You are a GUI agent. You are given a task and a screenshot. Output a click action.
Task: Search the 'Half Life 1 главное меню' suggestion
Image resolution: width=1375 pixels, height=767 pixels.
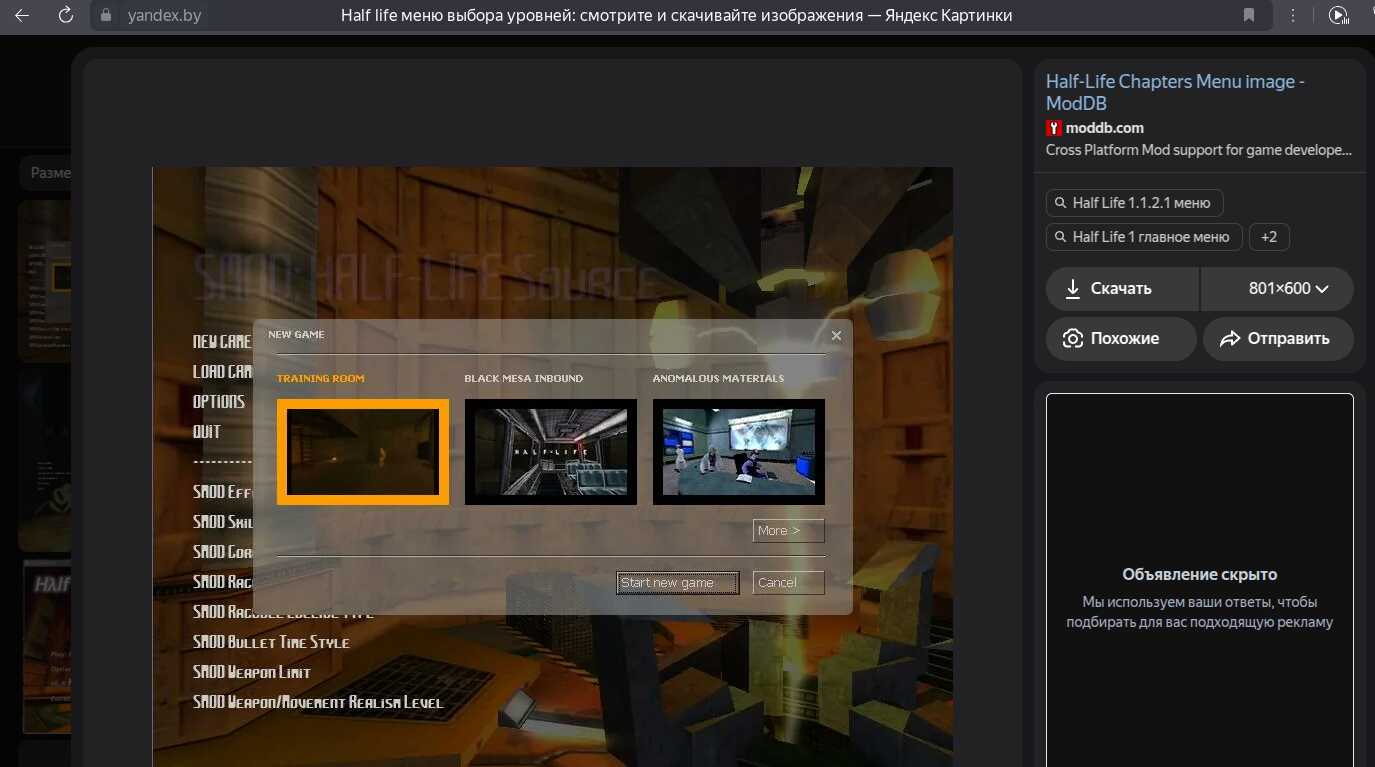[1144, 237]
